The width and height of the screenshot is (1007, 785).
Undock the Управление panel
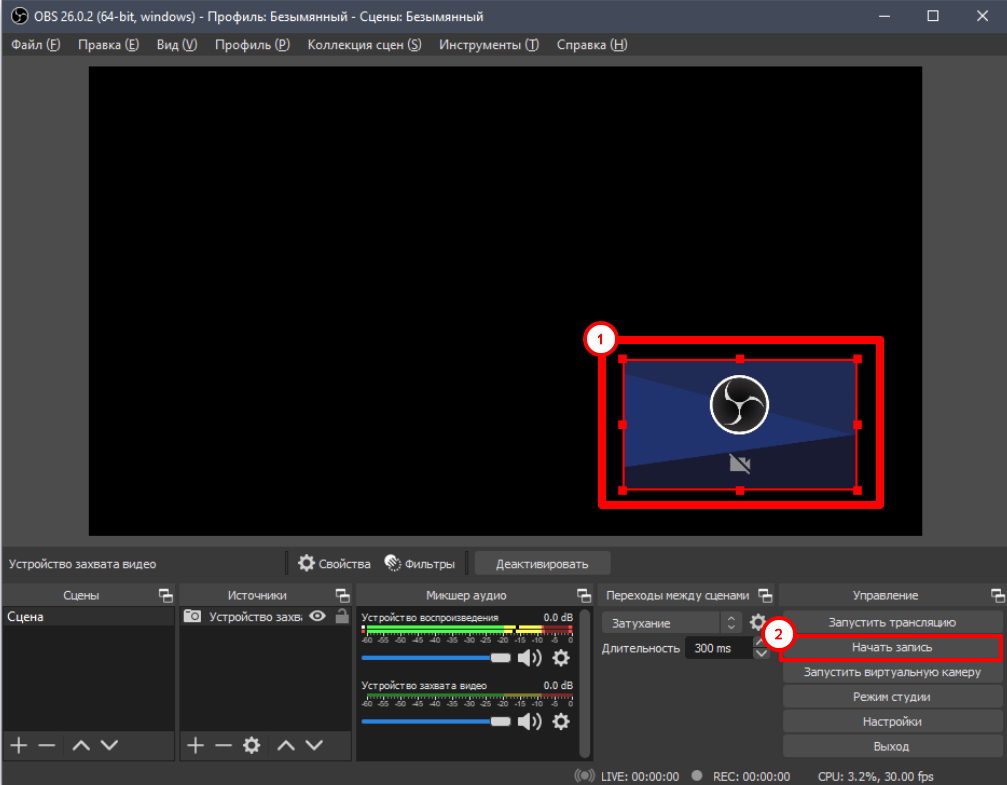998,595
